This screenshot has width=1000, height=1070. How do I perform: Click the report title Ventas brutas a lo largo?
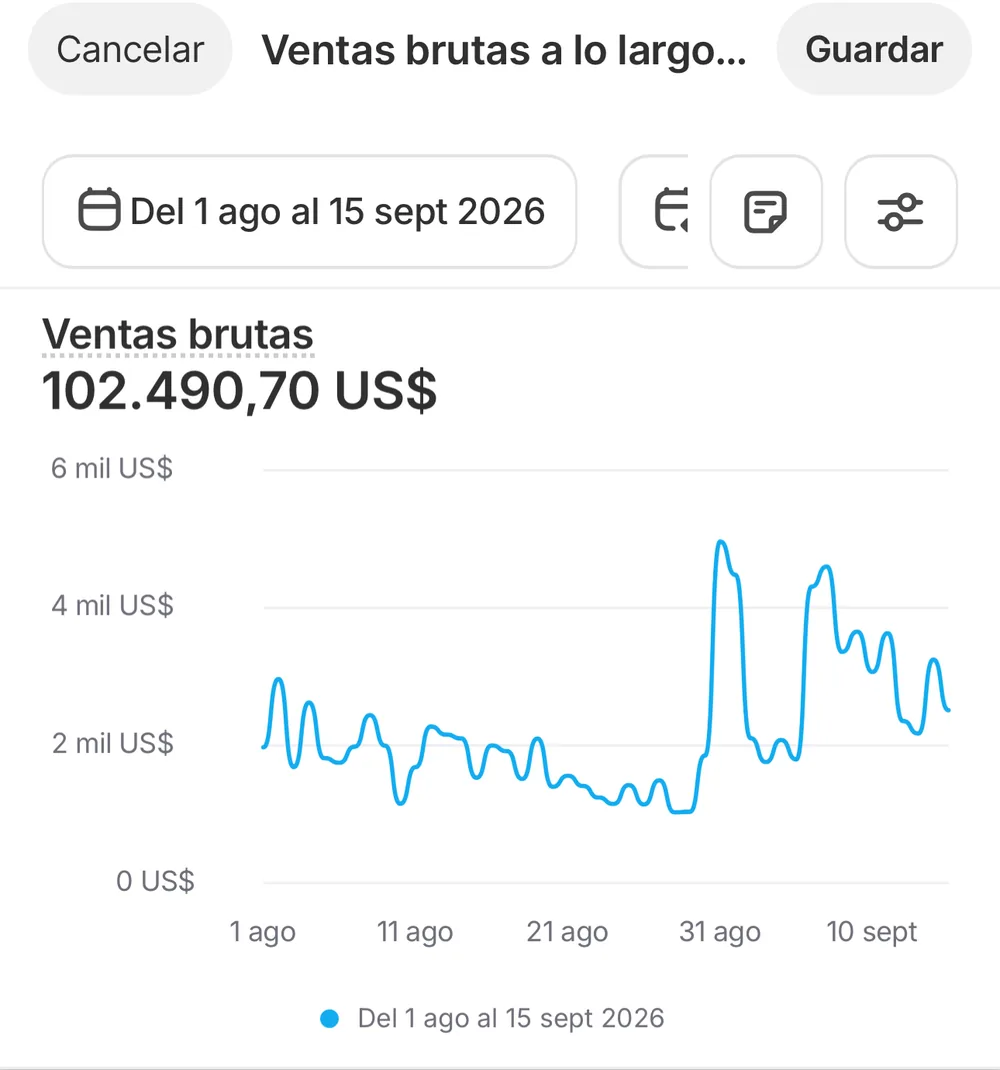tap(504, 50)
